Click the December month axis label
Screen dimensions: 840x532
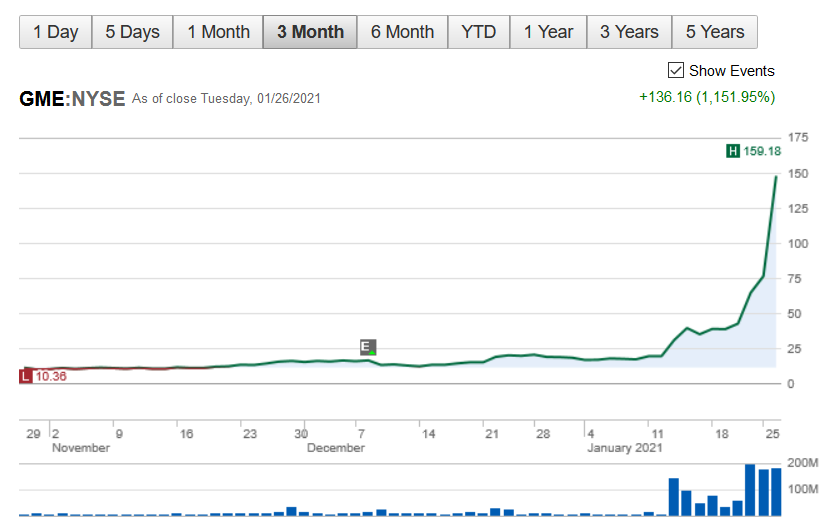(335, 448)
